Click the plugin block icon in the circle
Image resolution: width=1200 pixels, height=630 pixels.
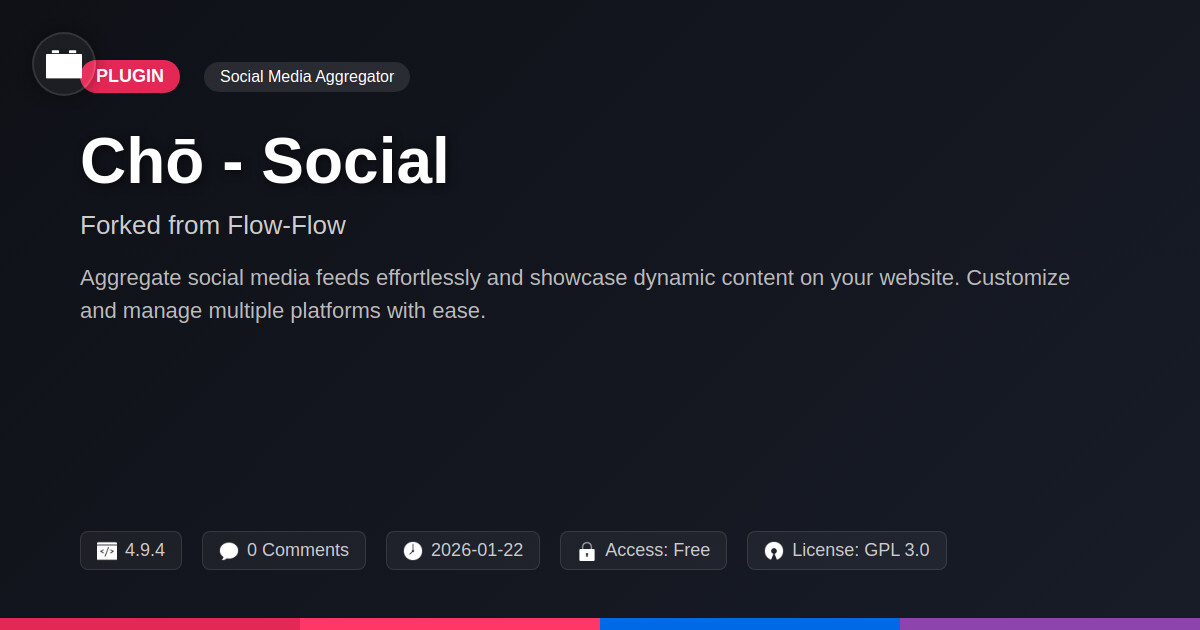(64, 64)
